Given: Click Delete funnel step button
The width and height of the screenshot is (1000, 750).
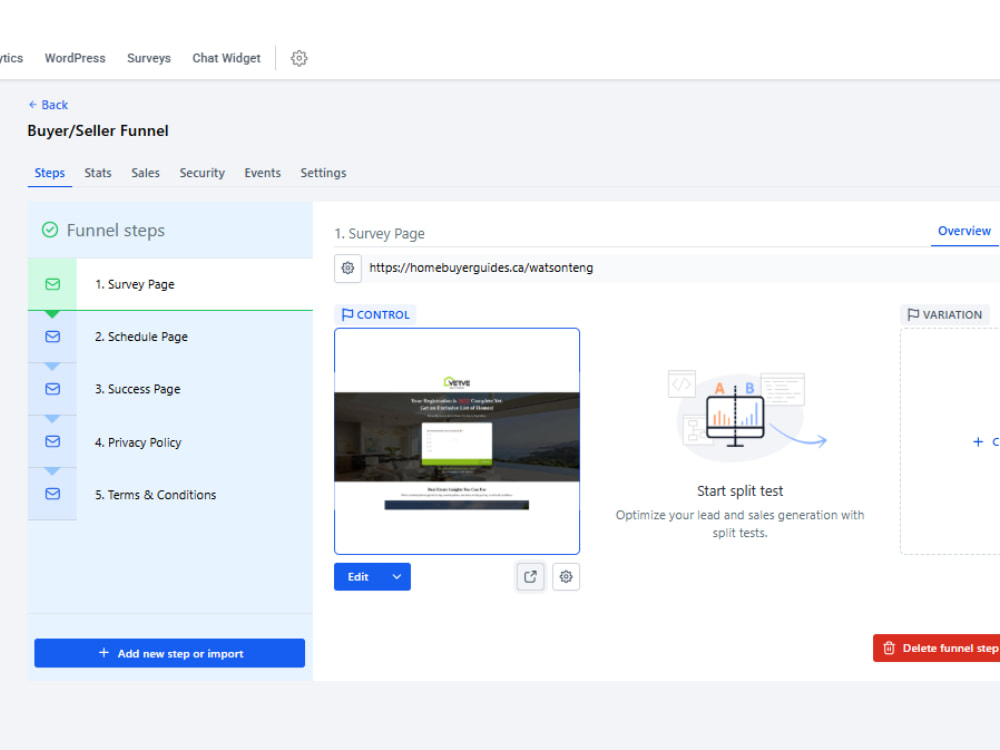Looking at the screenshot, I should pyautogui.click(x=937, y=648).
